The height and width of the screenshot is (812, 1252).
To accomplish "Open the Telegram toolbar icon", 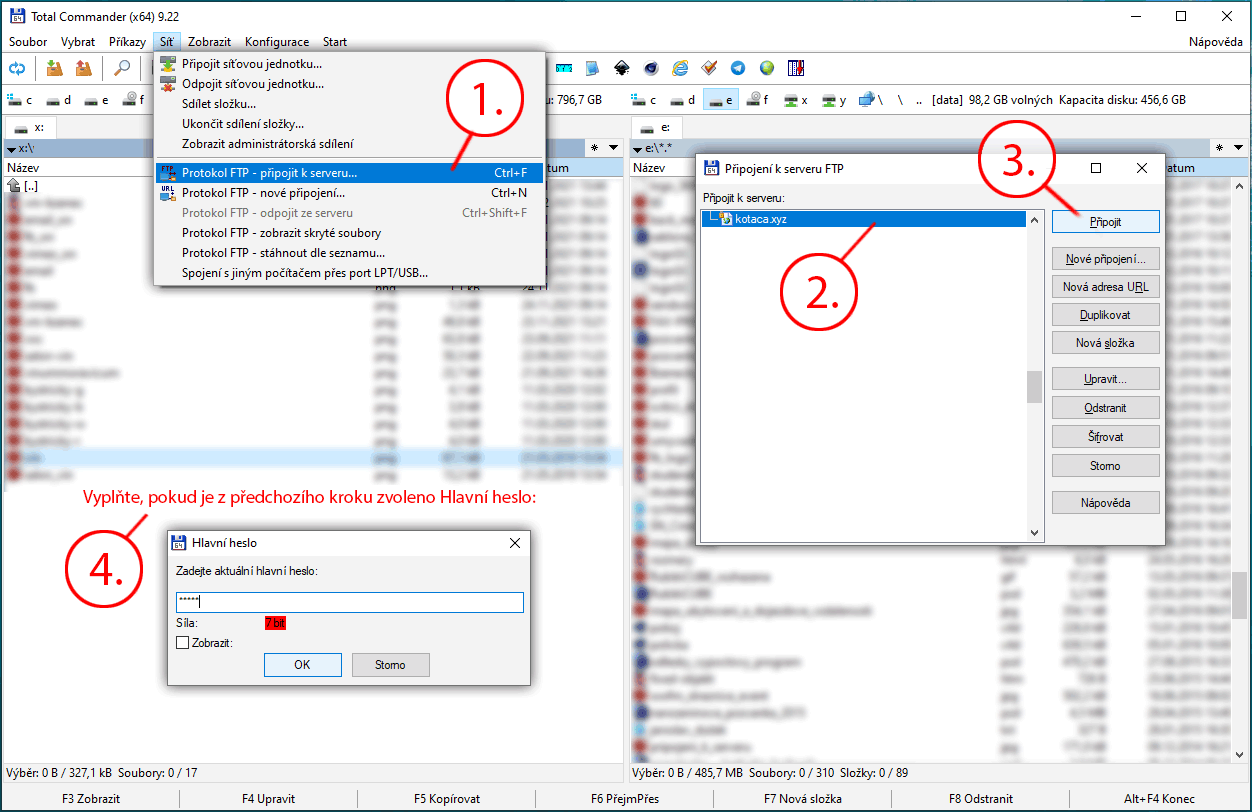I will click(738, 68).
